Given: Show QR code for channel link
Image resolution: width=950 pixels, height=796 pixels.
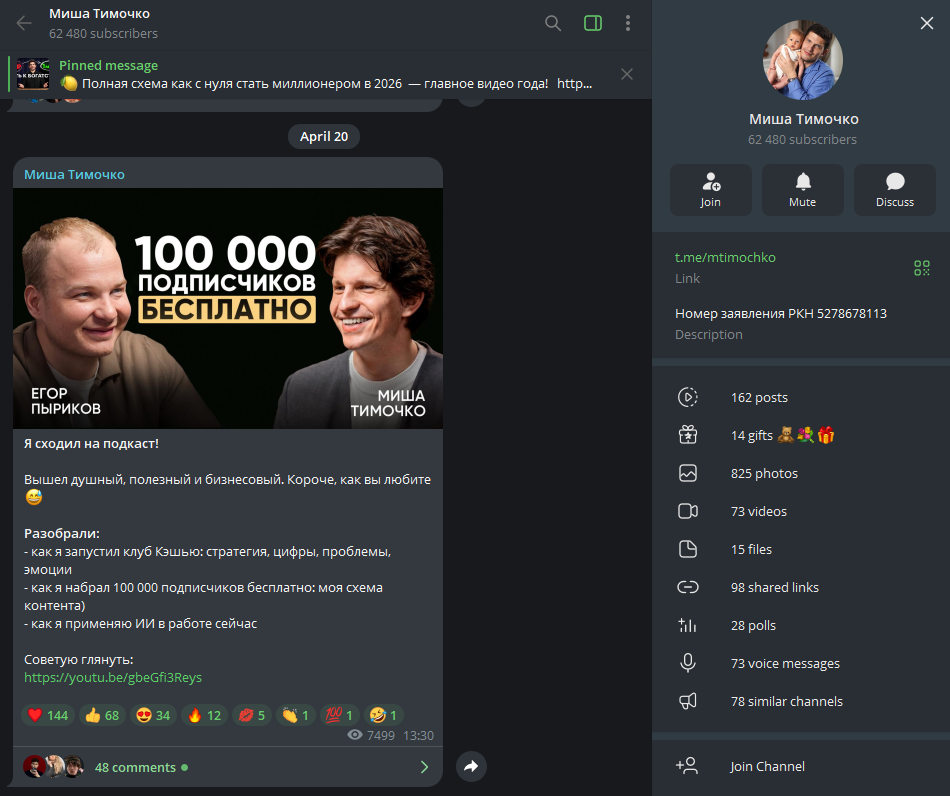Looking at the screenshot, I should point(921,267).
